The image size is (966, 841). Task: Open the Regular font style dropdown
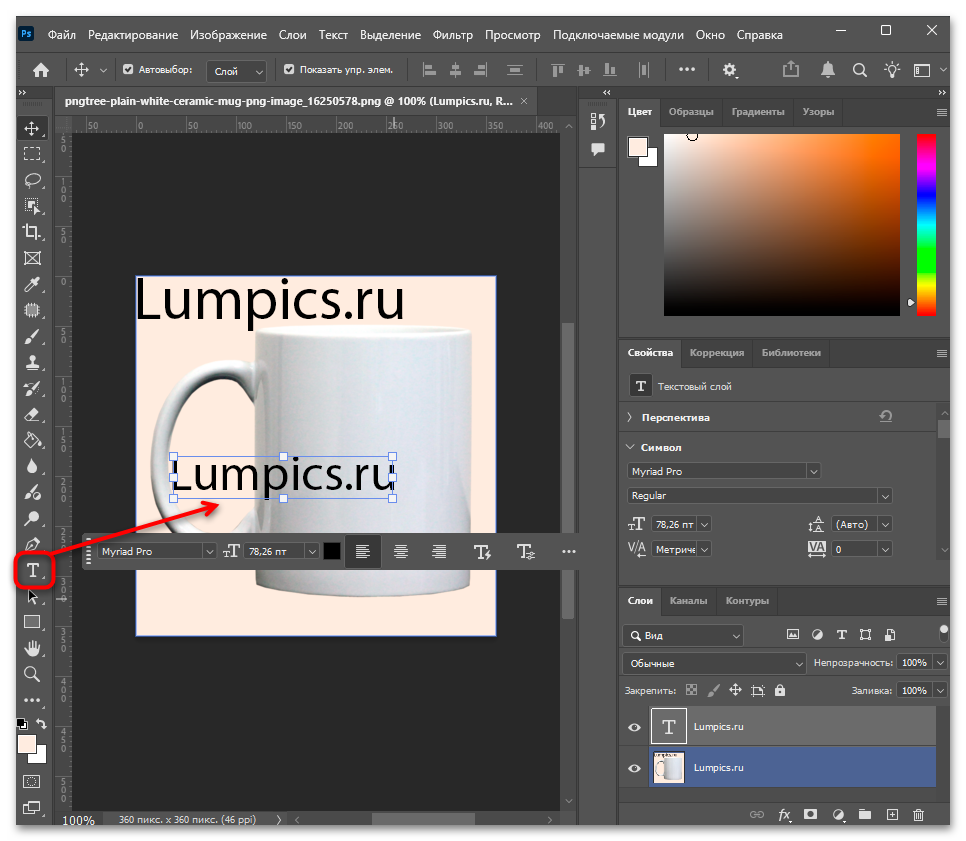tap(759, 496)
